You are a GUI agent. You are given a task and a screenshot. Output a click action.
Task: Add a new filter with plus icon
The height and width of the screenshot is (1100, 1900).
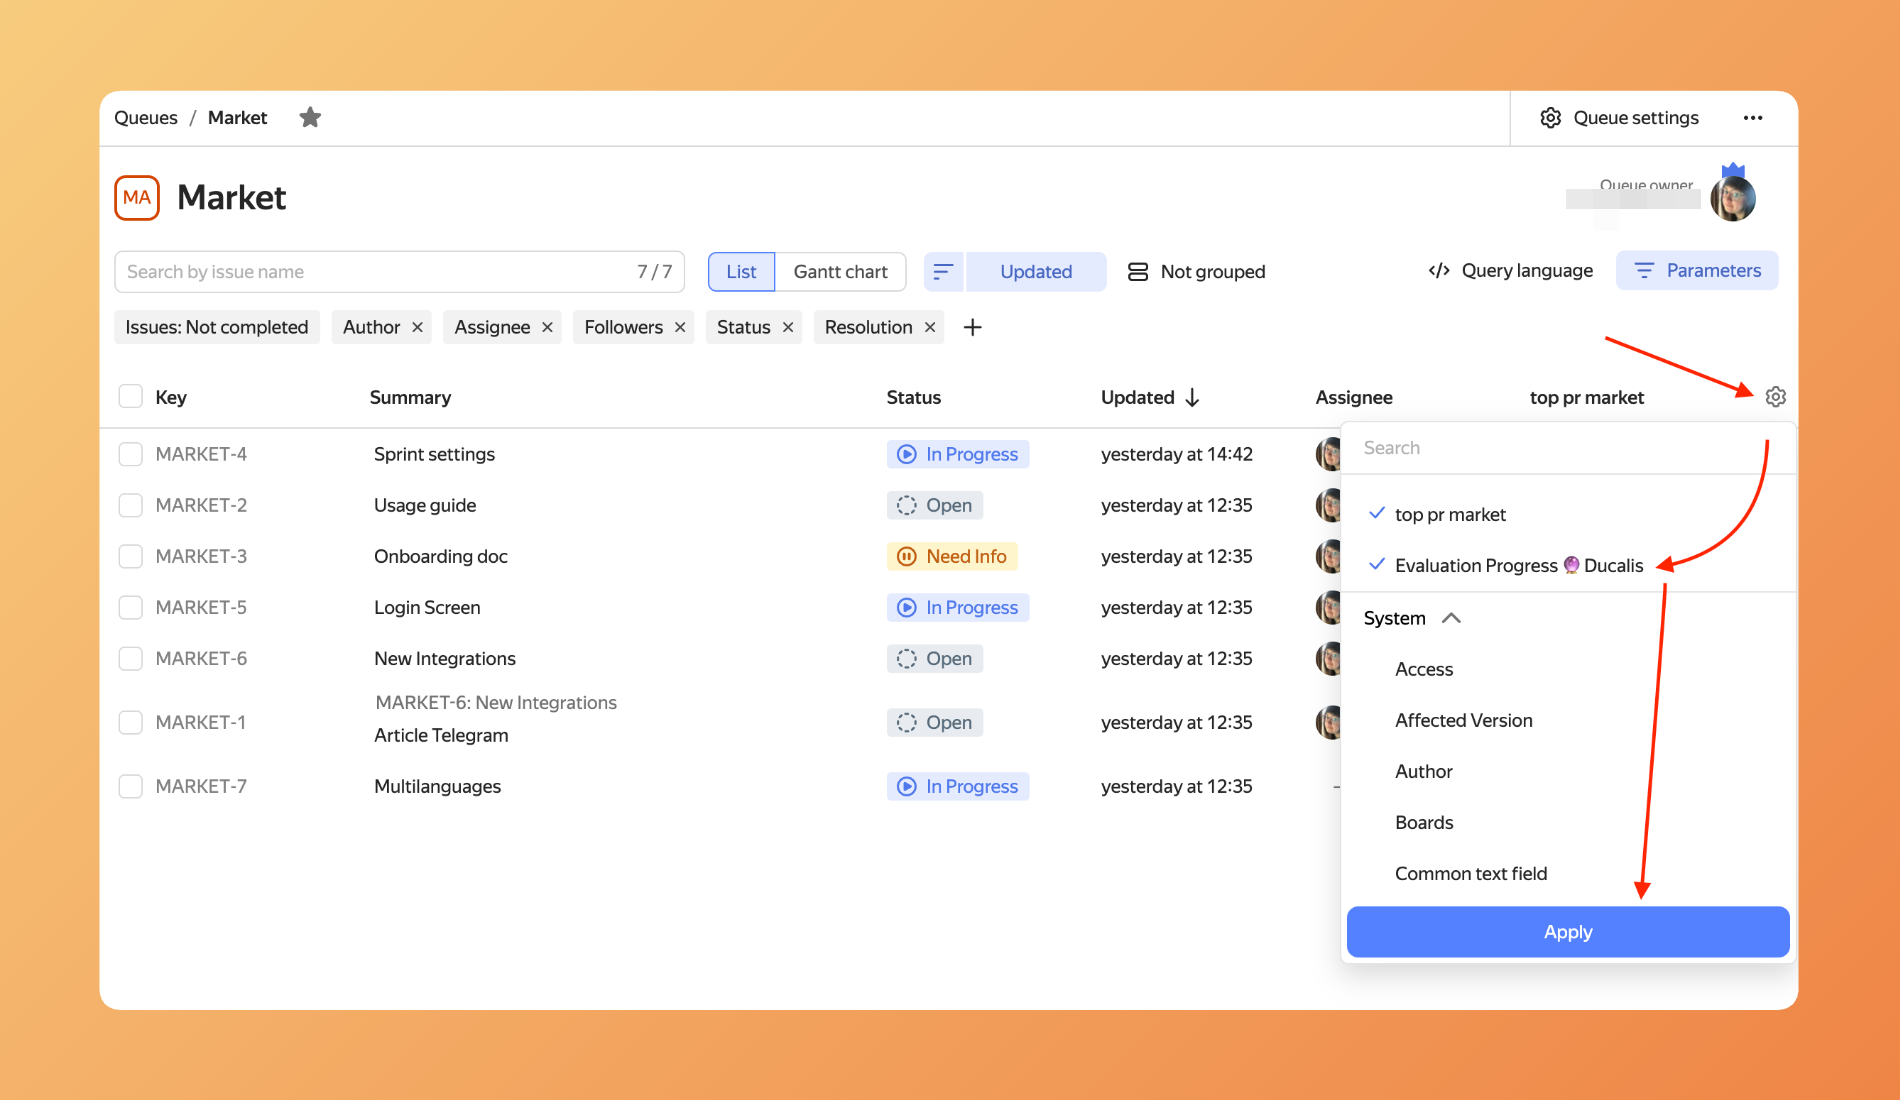[972, 328]
